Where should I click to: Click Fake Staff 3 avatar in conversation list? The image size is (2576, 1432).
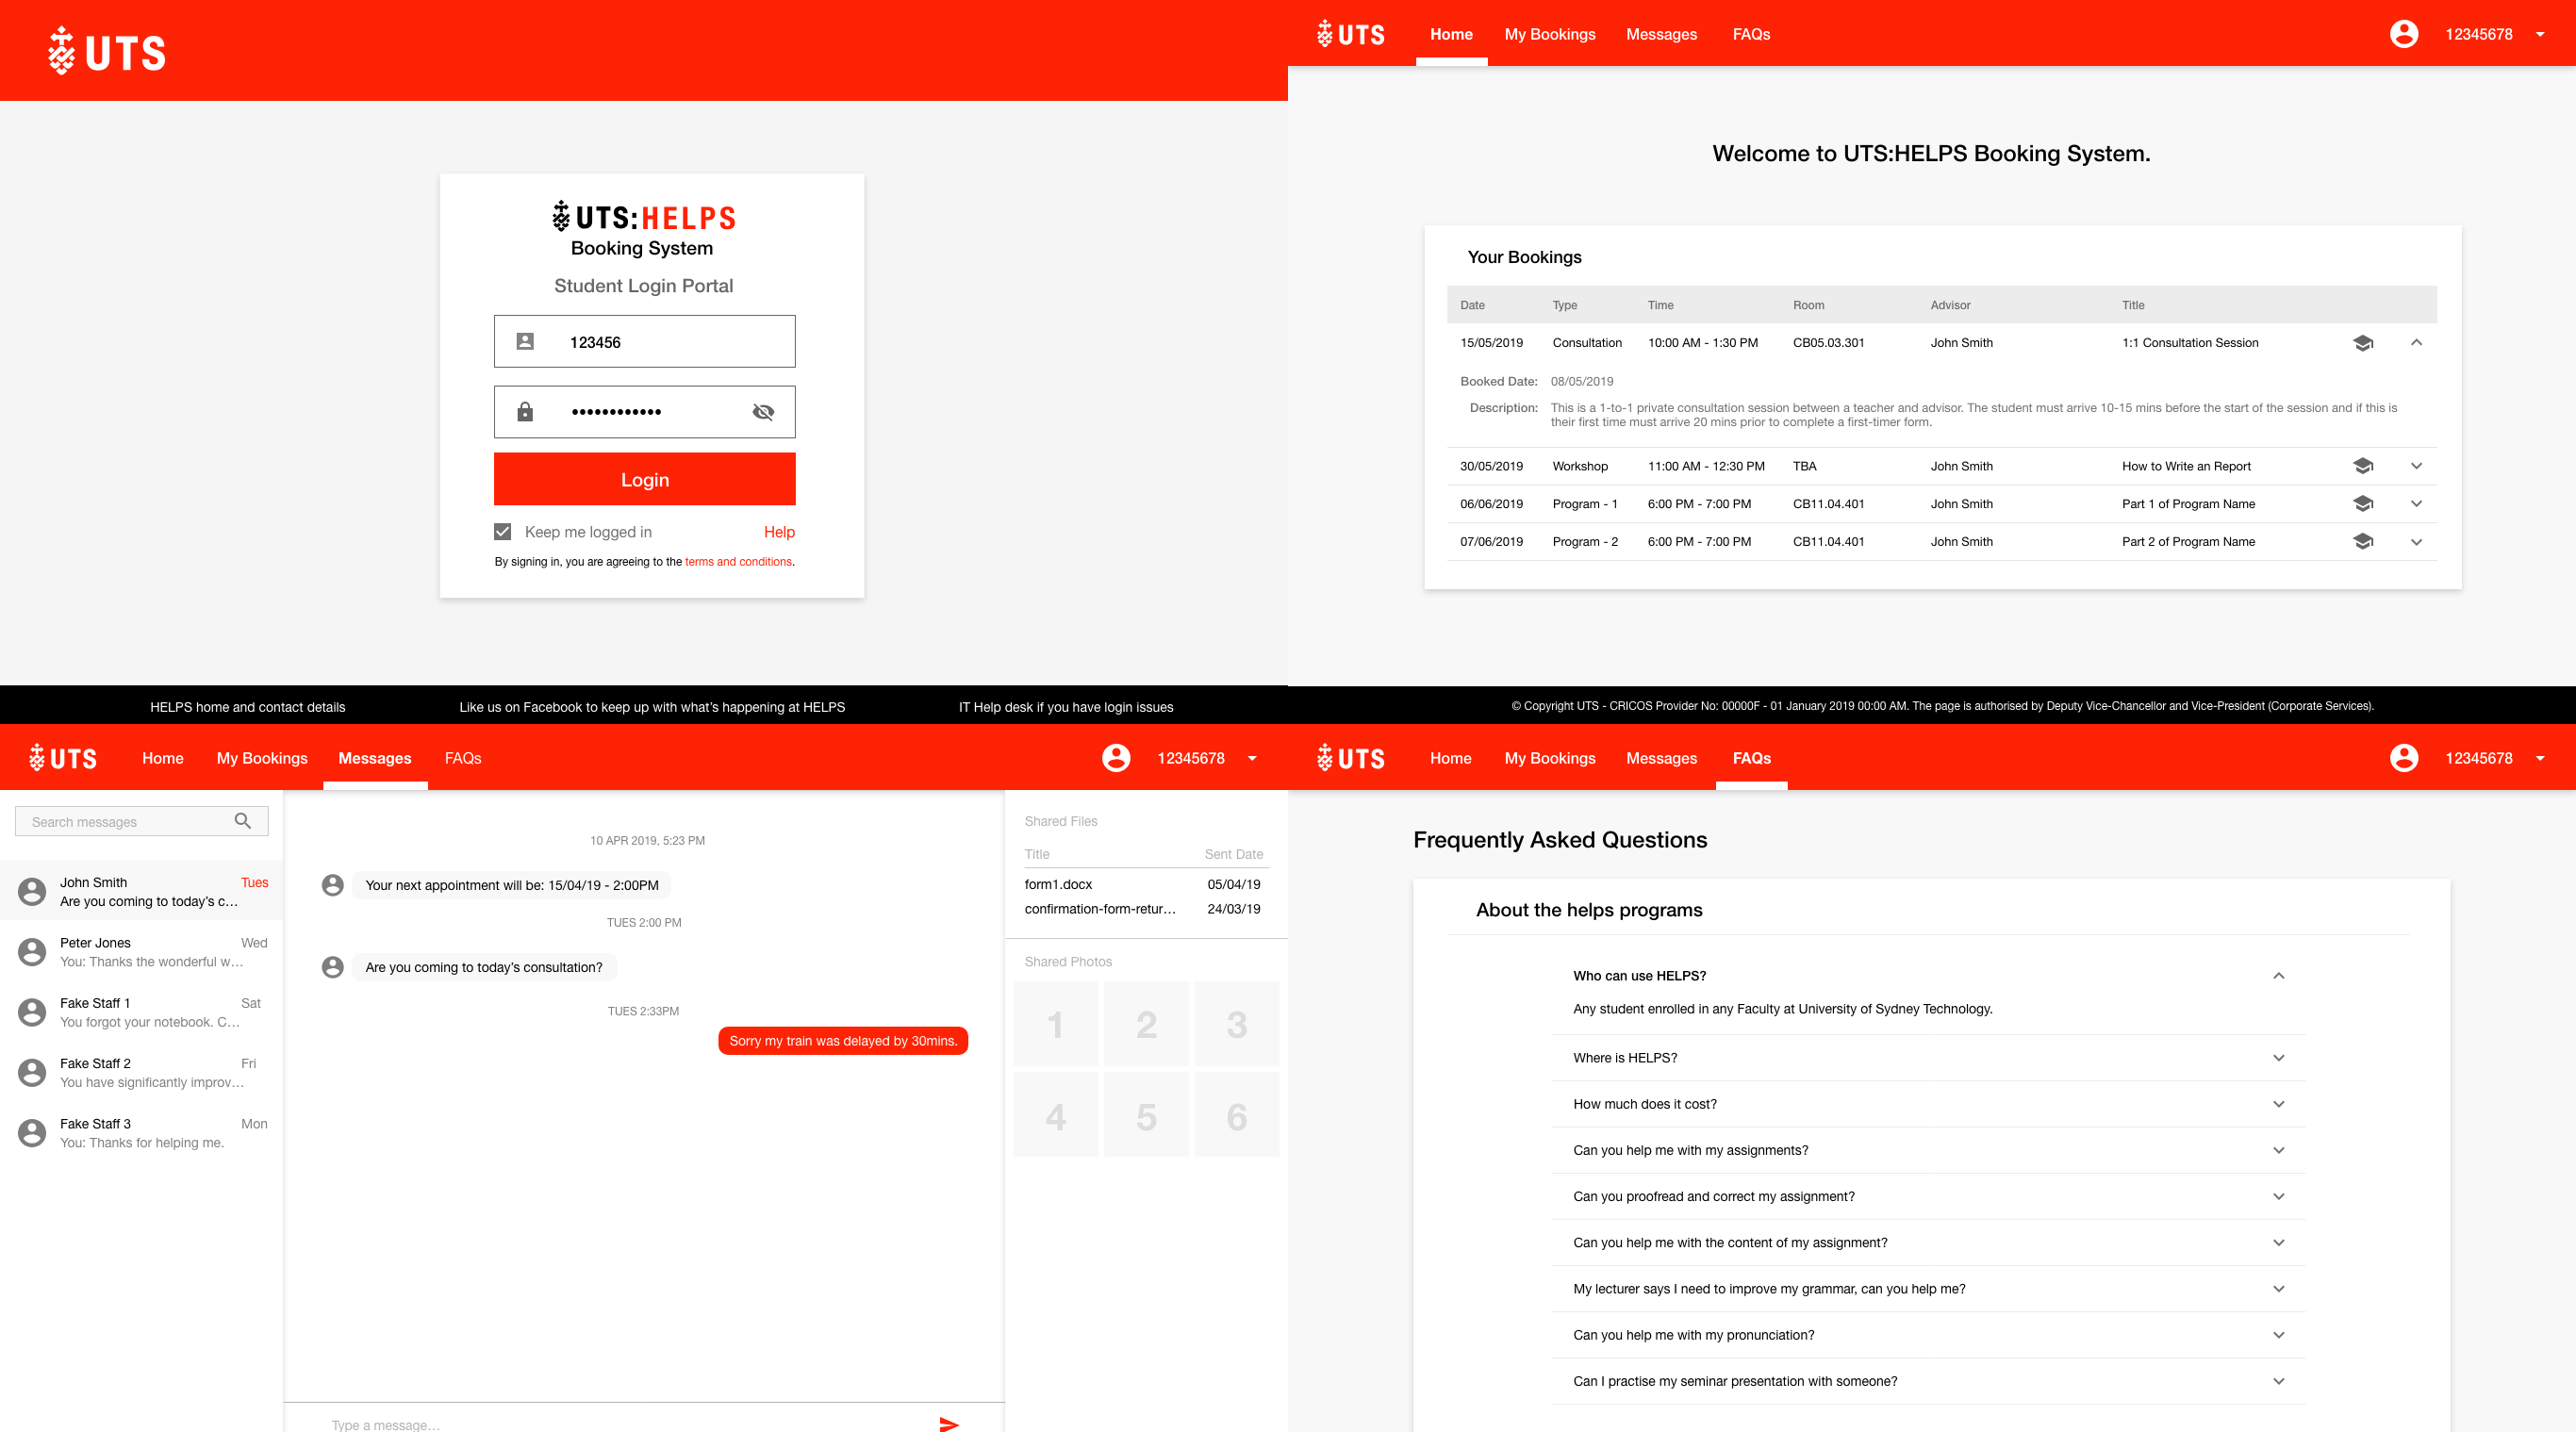pos(32,1133)
